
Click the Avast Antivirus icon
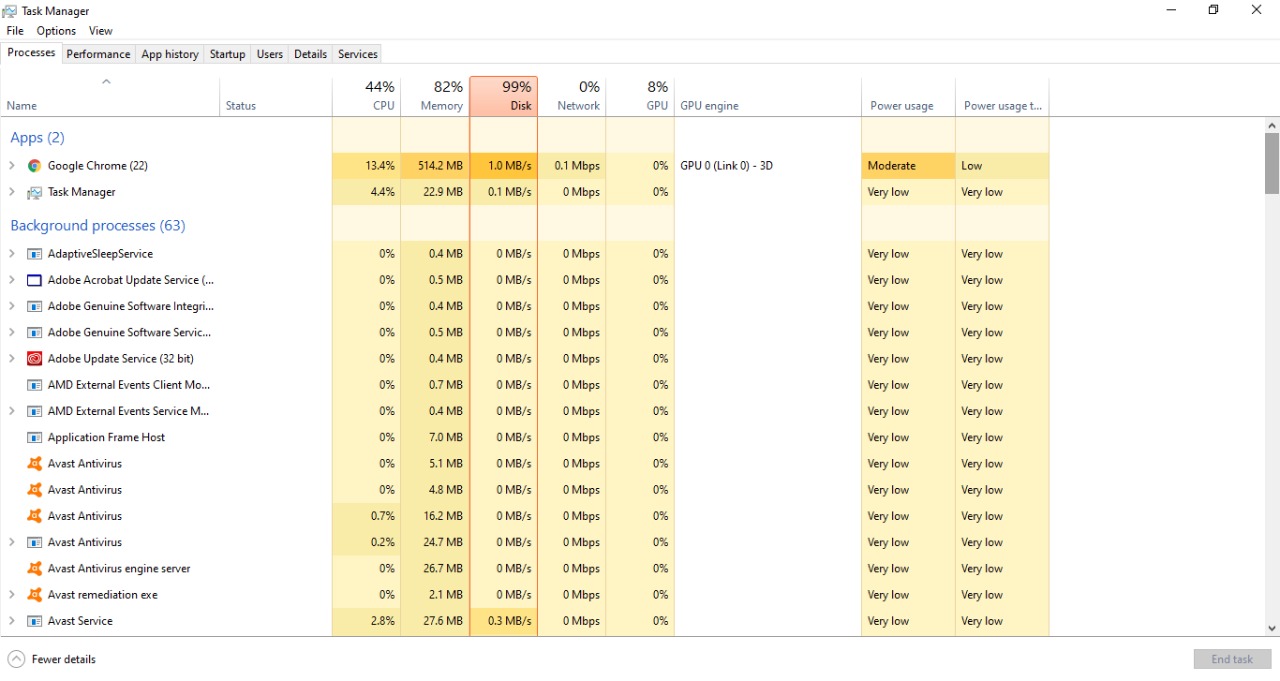tap(34, 463)
